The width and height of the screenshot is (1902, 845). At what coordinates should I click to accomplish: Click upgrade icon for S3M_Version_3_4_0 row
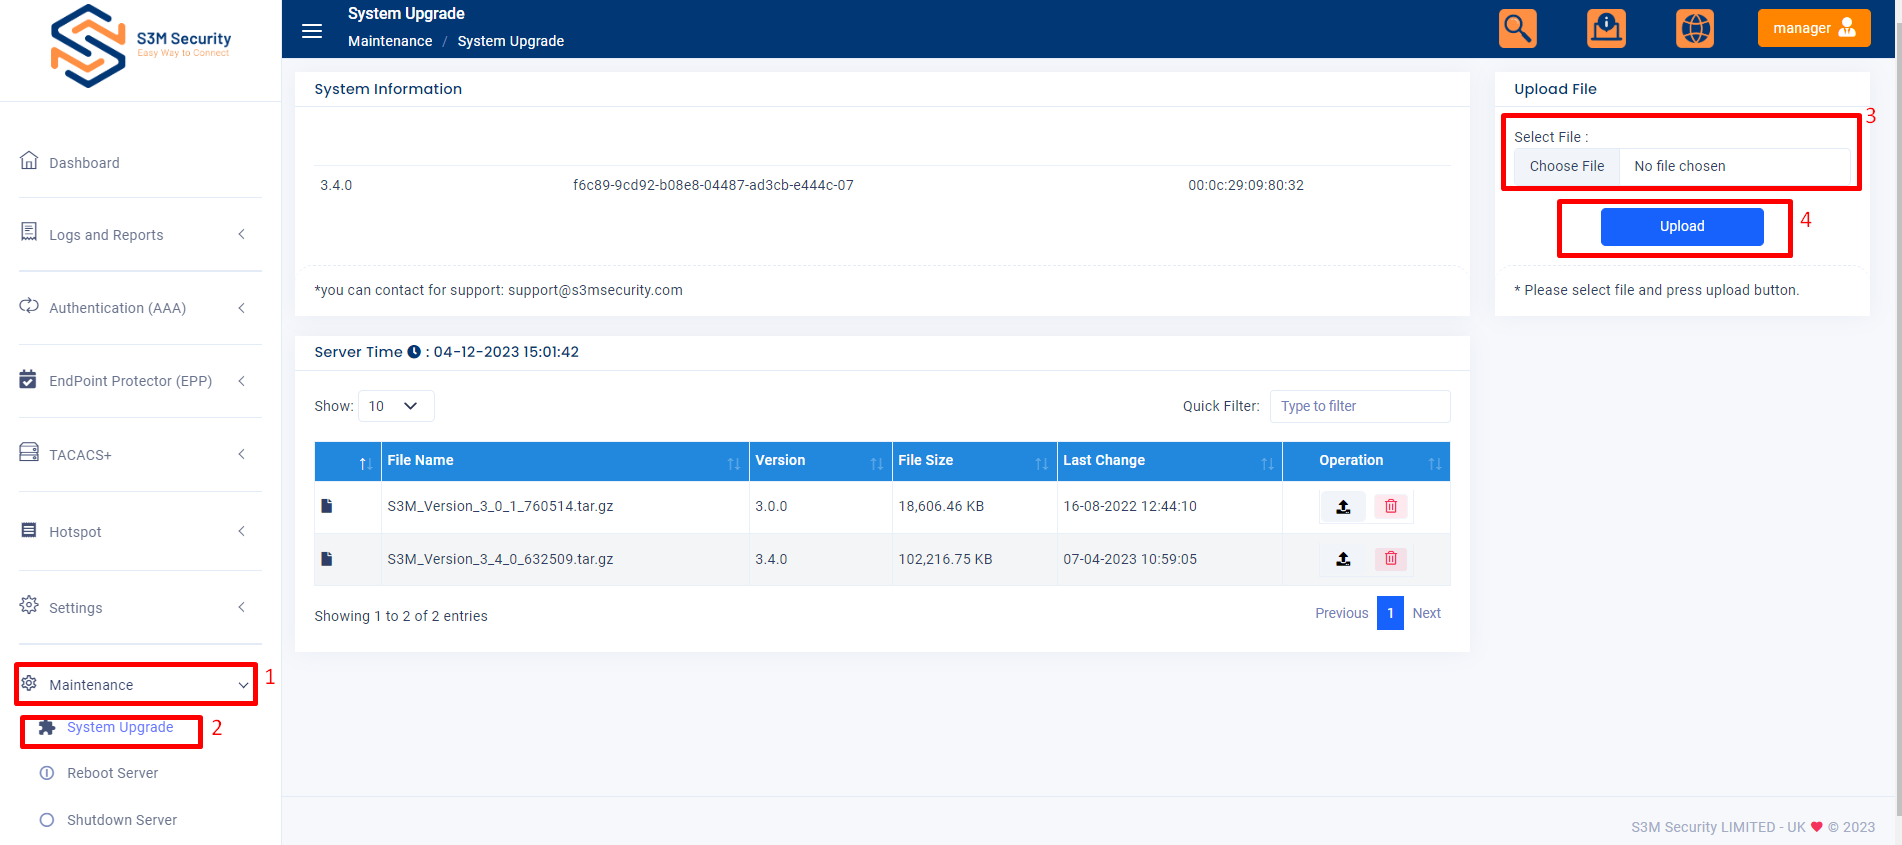(x=1343, y=559)
